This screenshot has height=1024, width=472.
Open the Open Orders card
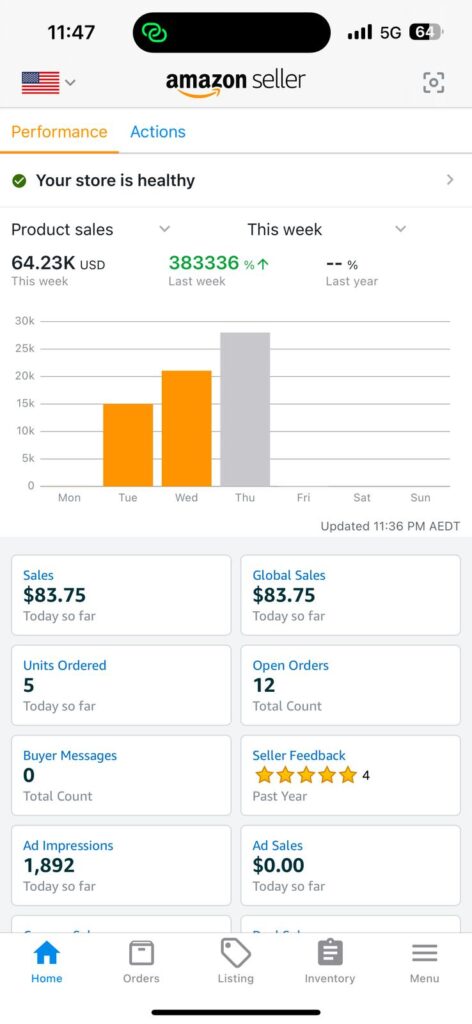[351, 685]
